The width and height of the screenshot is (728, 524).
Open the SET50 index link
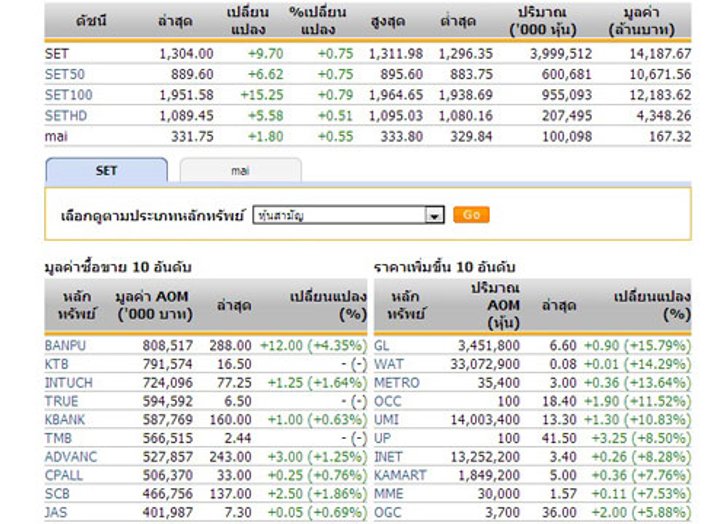tap(65, 74)
